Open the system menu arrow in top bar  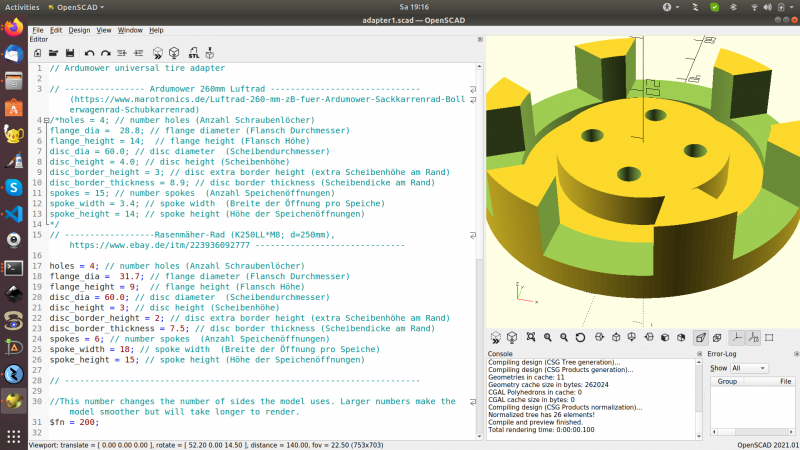coord(791,7)
